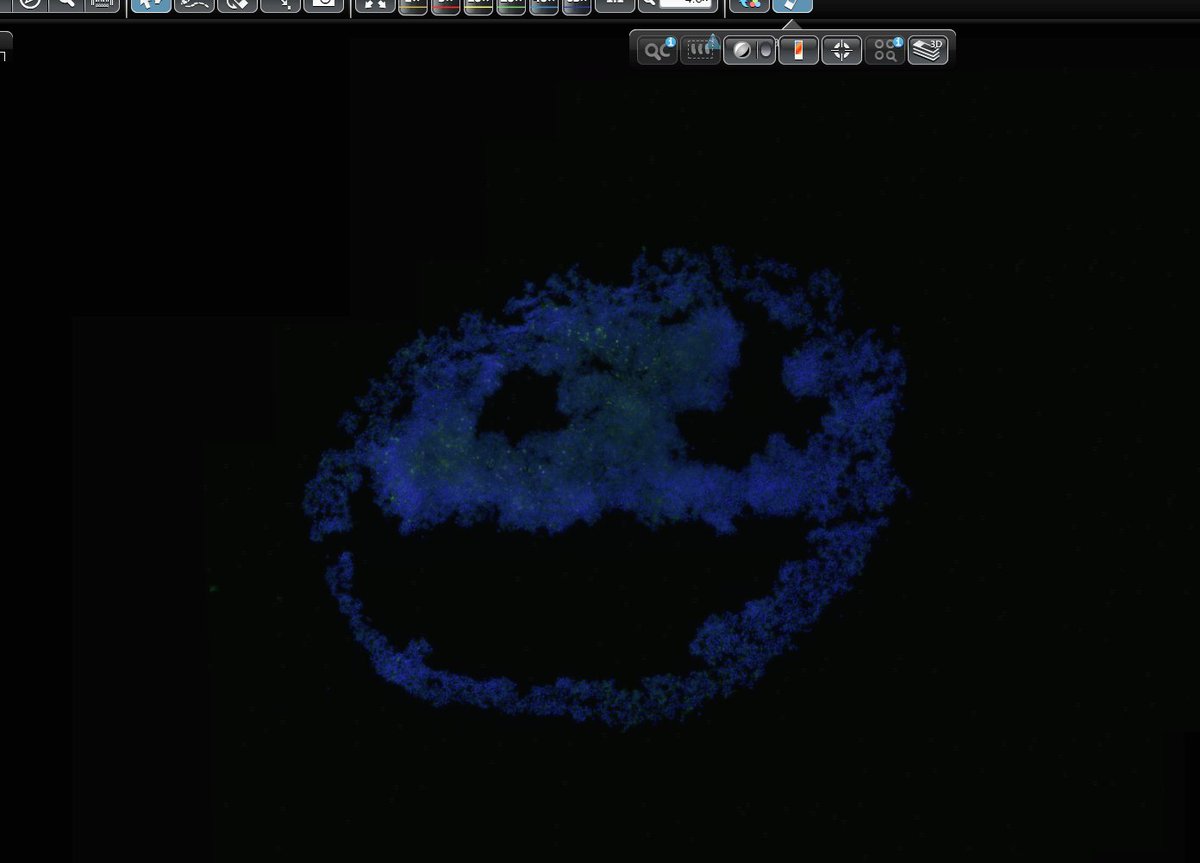Click the camera snapshot icon

(323, 4)
